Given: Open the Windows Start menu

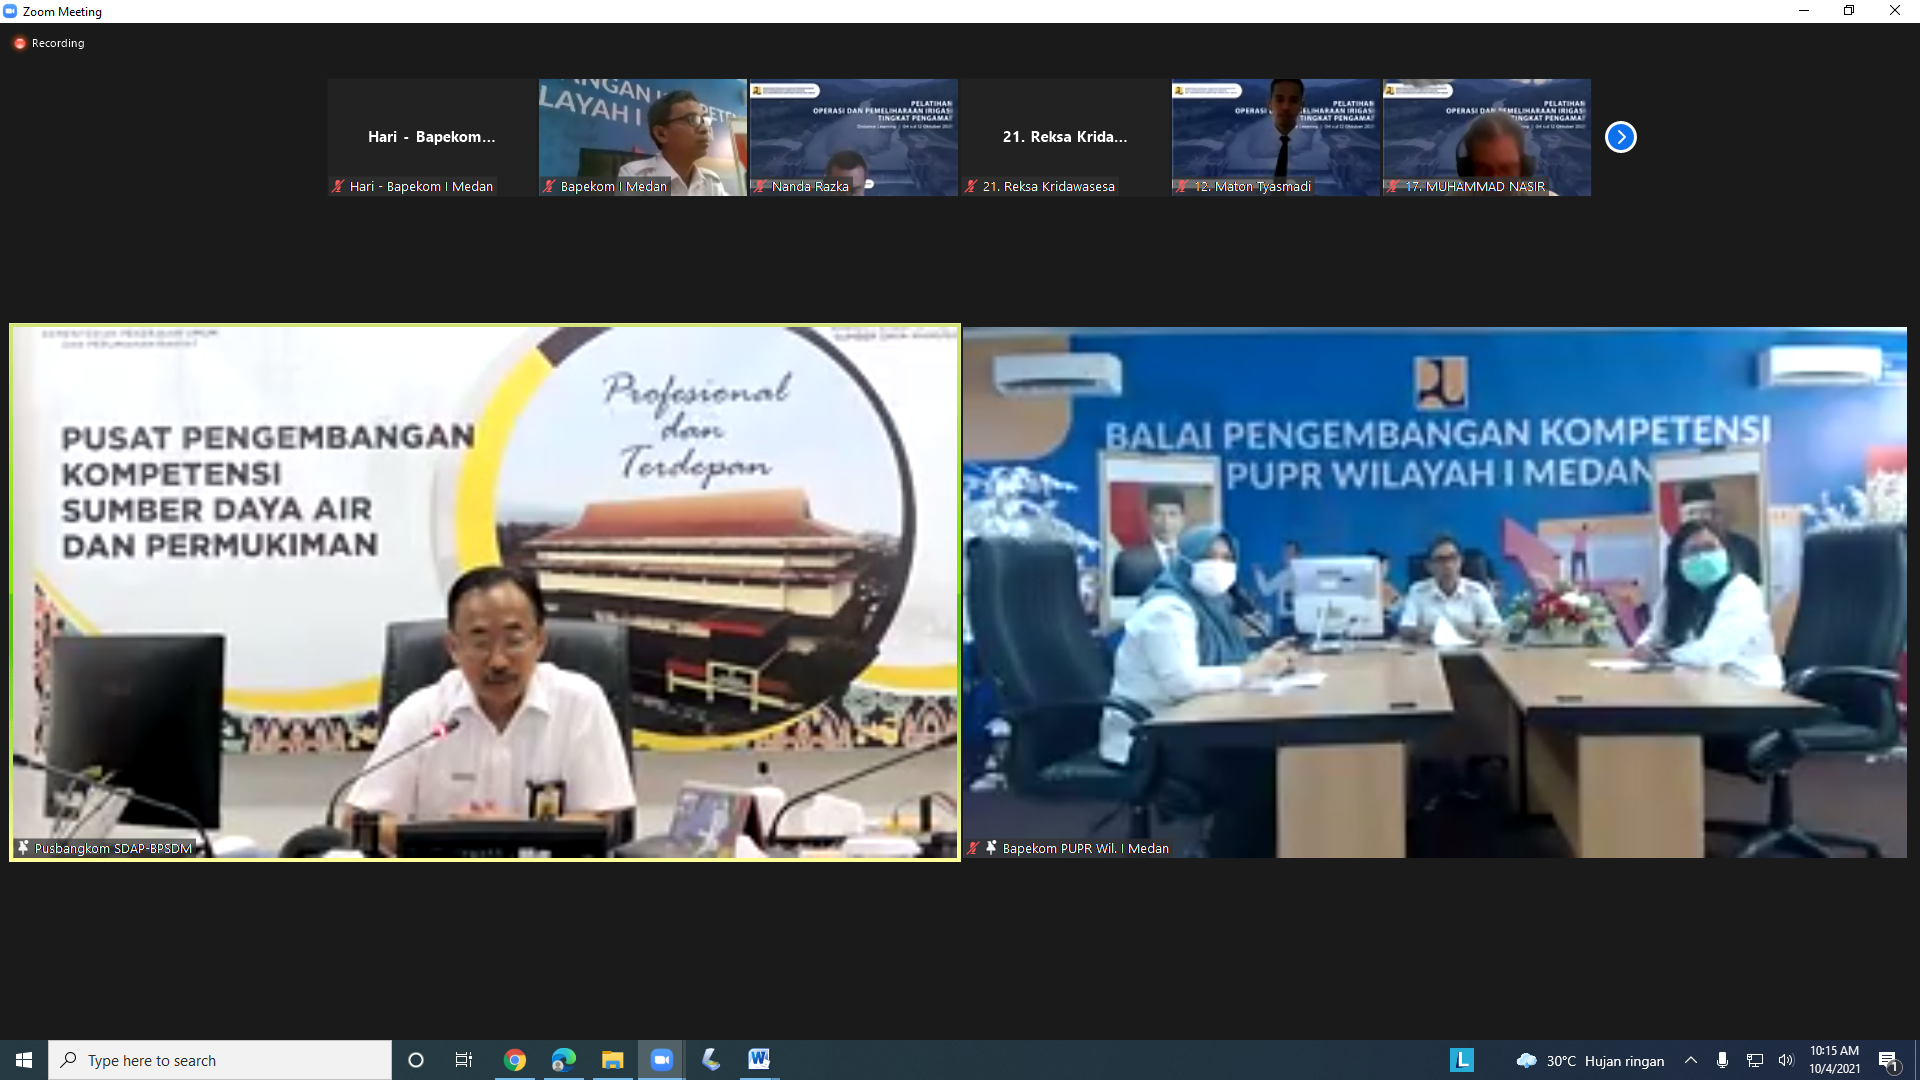Looking at the screenshot, I should point(24,1060).
